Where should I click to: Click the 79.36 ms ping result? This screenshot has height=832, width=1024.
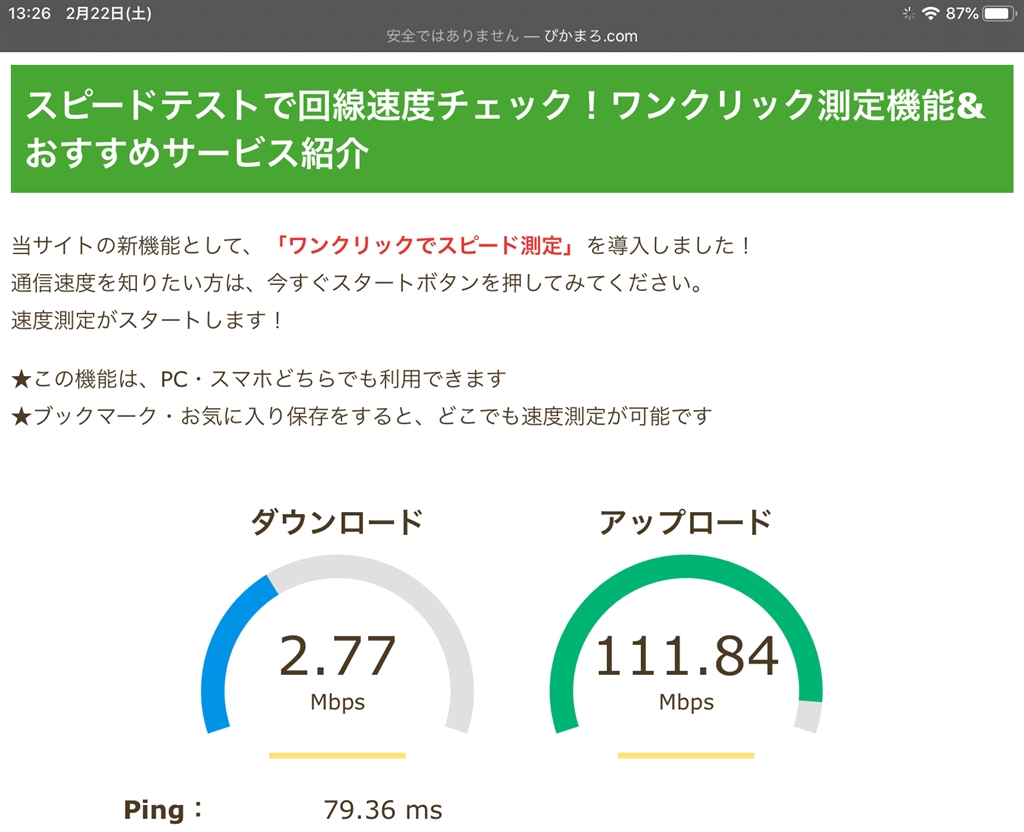pyautogui.click(x=383, y=810)
